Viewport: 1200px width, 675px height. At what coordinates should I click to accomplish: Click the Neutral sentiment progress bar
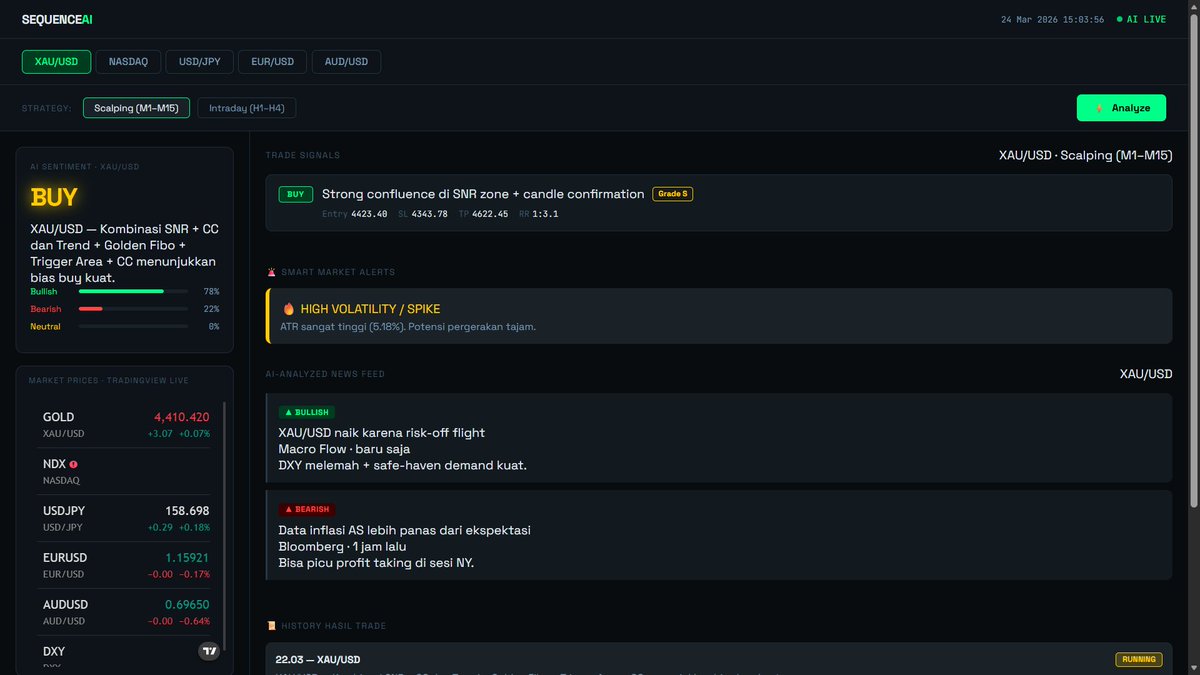pos(133,326)
